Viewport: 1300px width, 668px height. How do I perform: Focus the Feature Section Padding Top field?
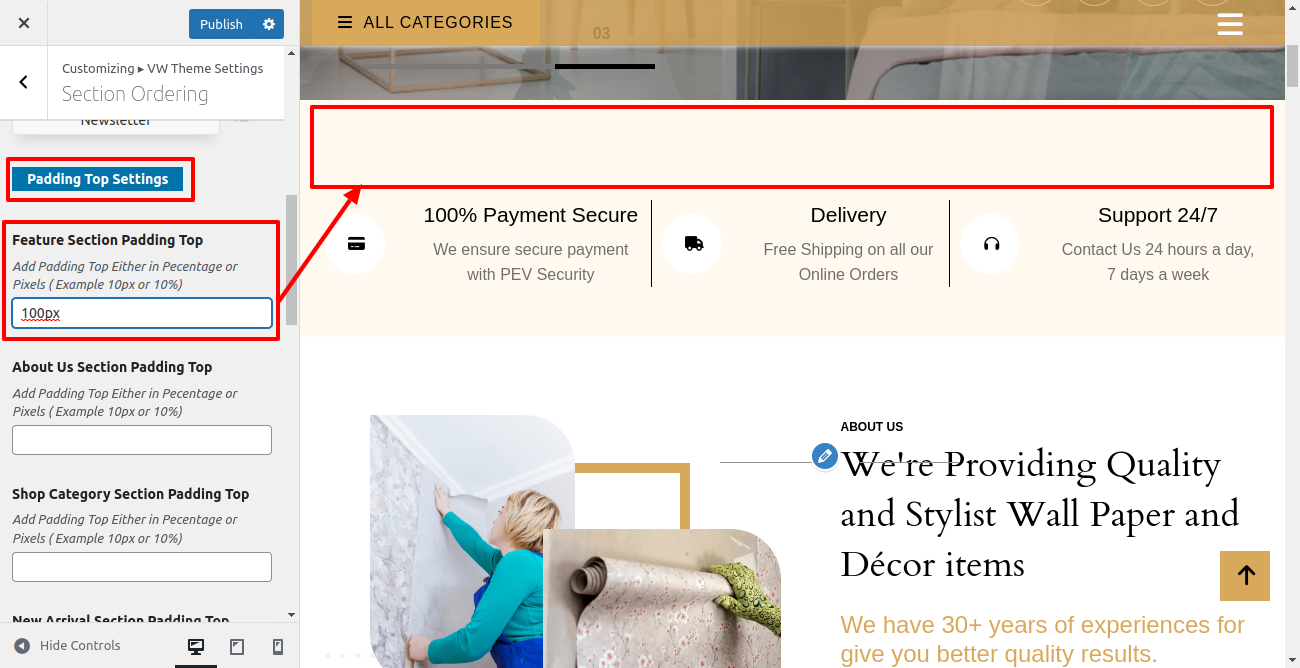click(142, 313)
